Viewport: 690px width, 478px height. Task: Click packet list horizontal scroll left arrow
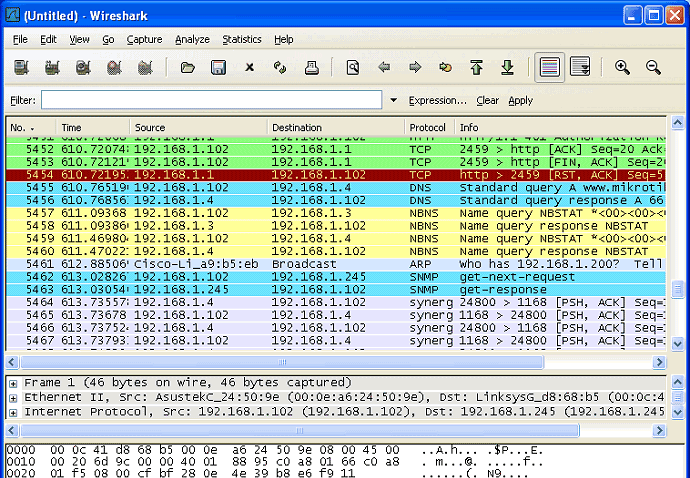coord(12,362)
